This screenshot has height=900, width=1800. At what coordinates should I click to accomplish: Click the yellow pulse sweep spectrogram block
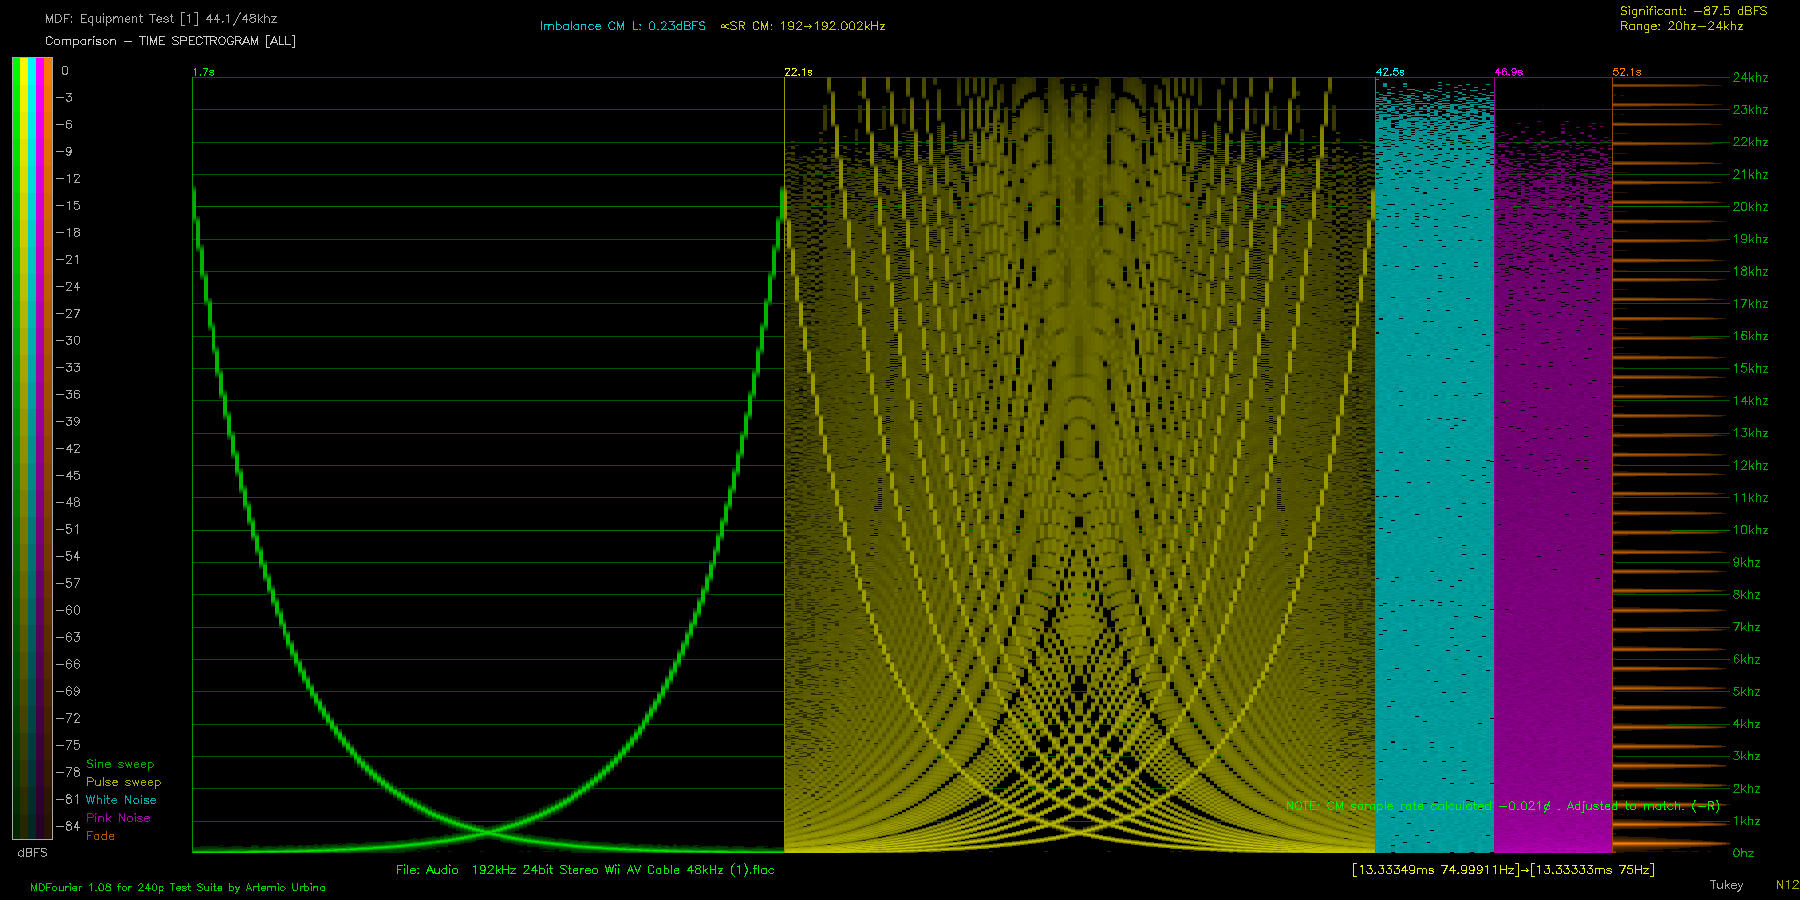click(x=1080, y=465)
